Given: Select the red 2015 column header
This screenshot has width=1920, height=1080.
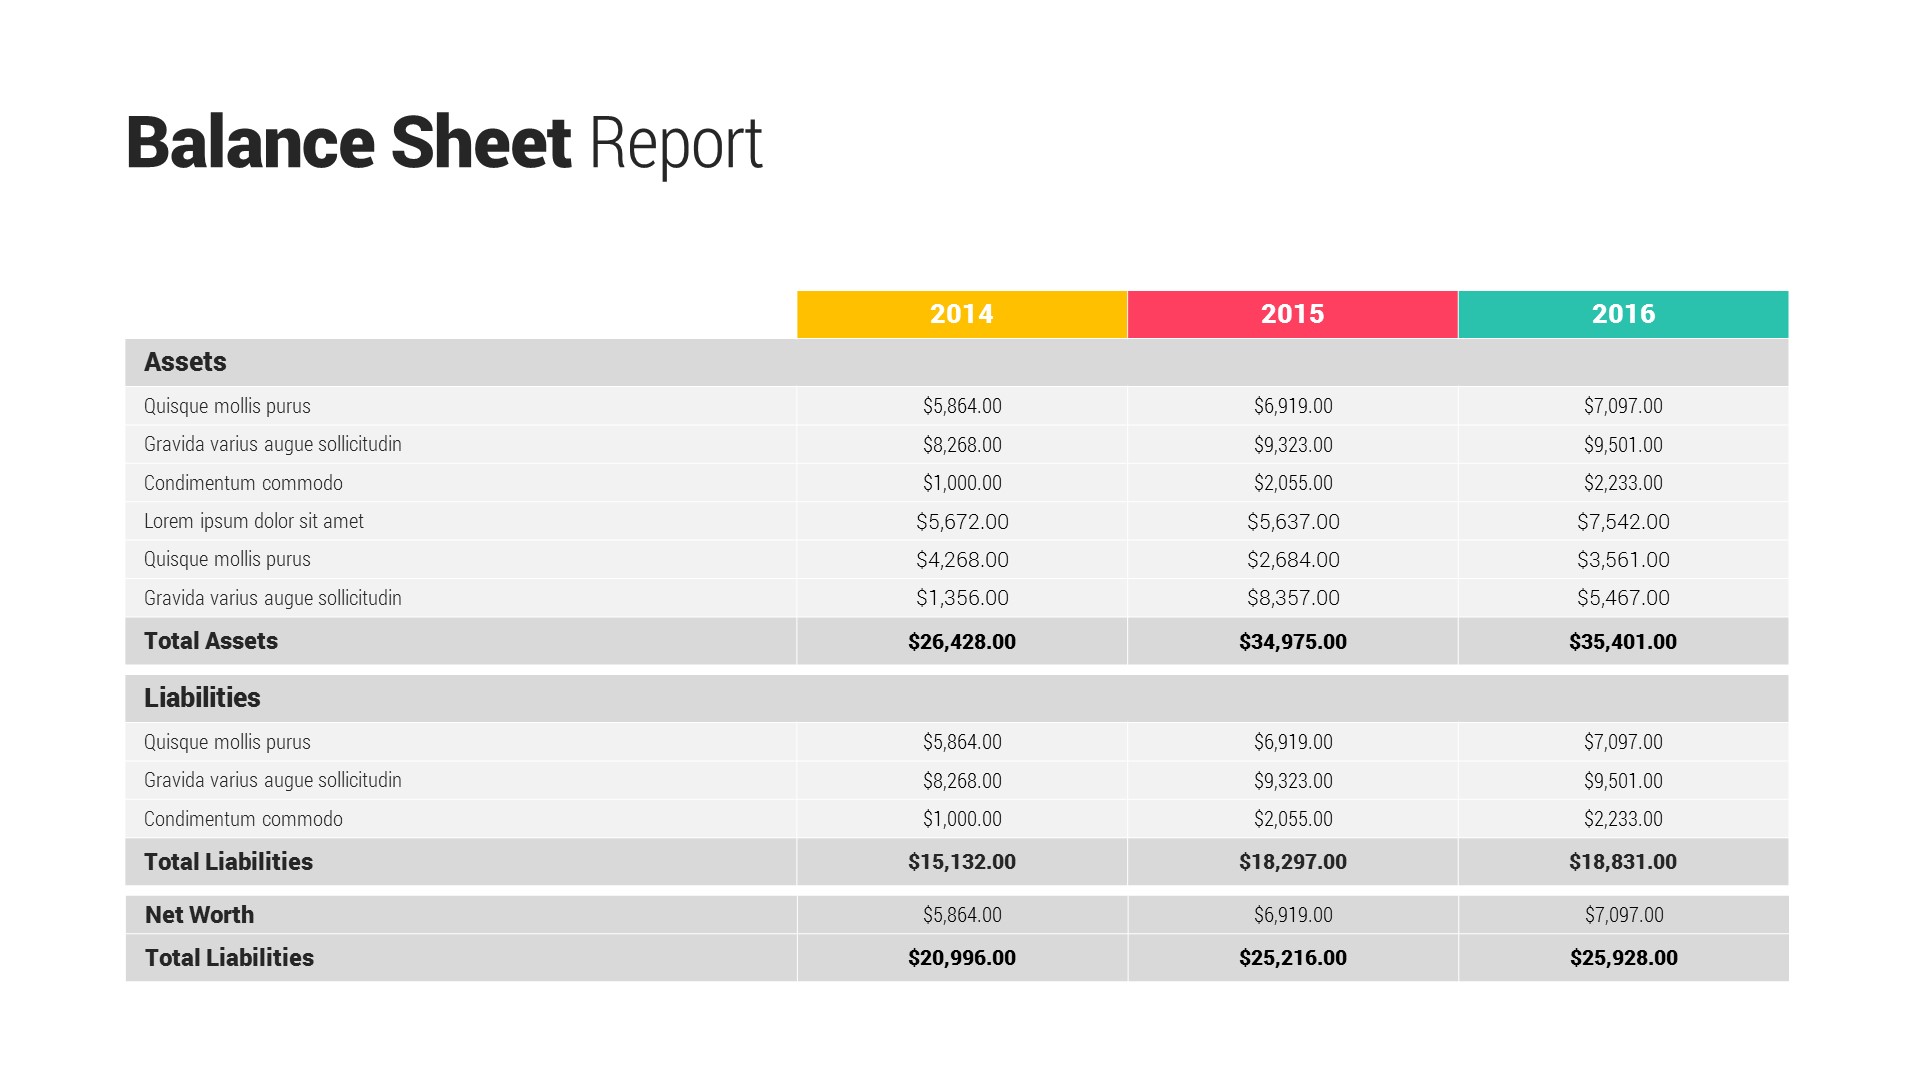Looking at the screenshot, I should pos(1292,314).
